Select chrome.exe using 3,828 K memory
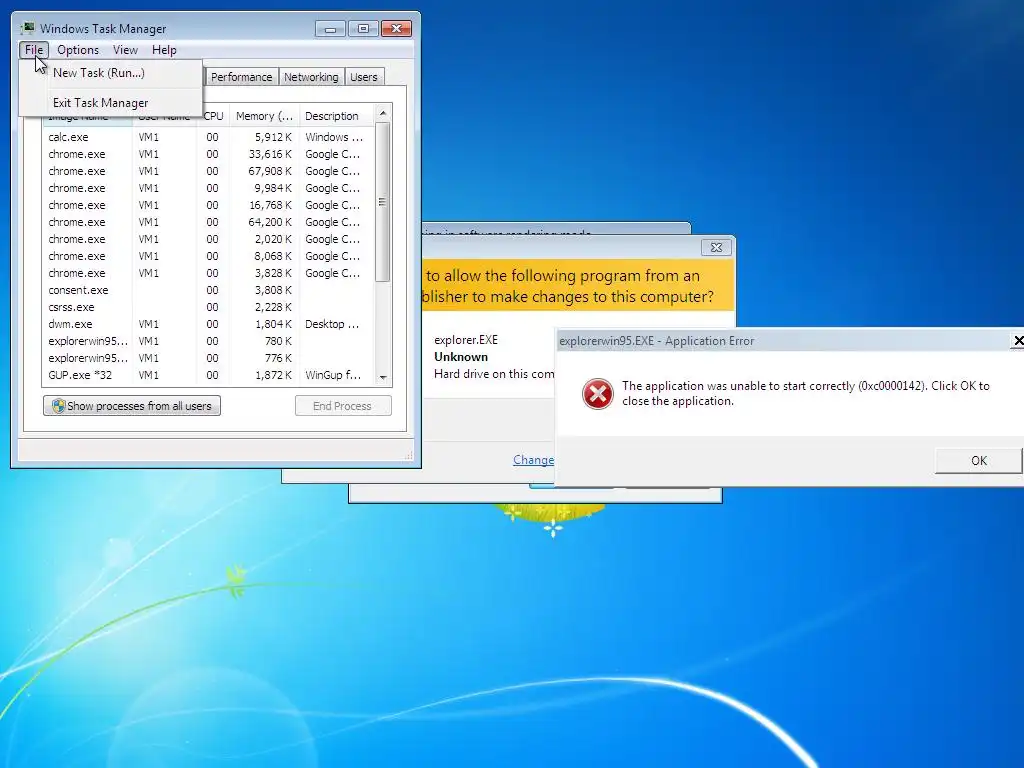Viewport: 1024px width, 768px height. pyautogui.click(x=209, y=273)
